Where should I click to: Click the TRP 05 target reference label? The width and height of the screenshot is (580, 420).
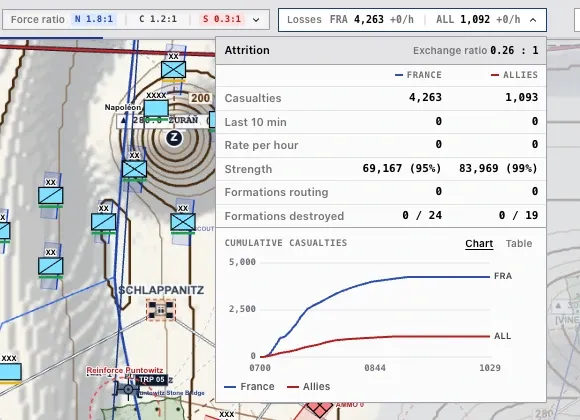pyautogui.click(x=152, y=379)
